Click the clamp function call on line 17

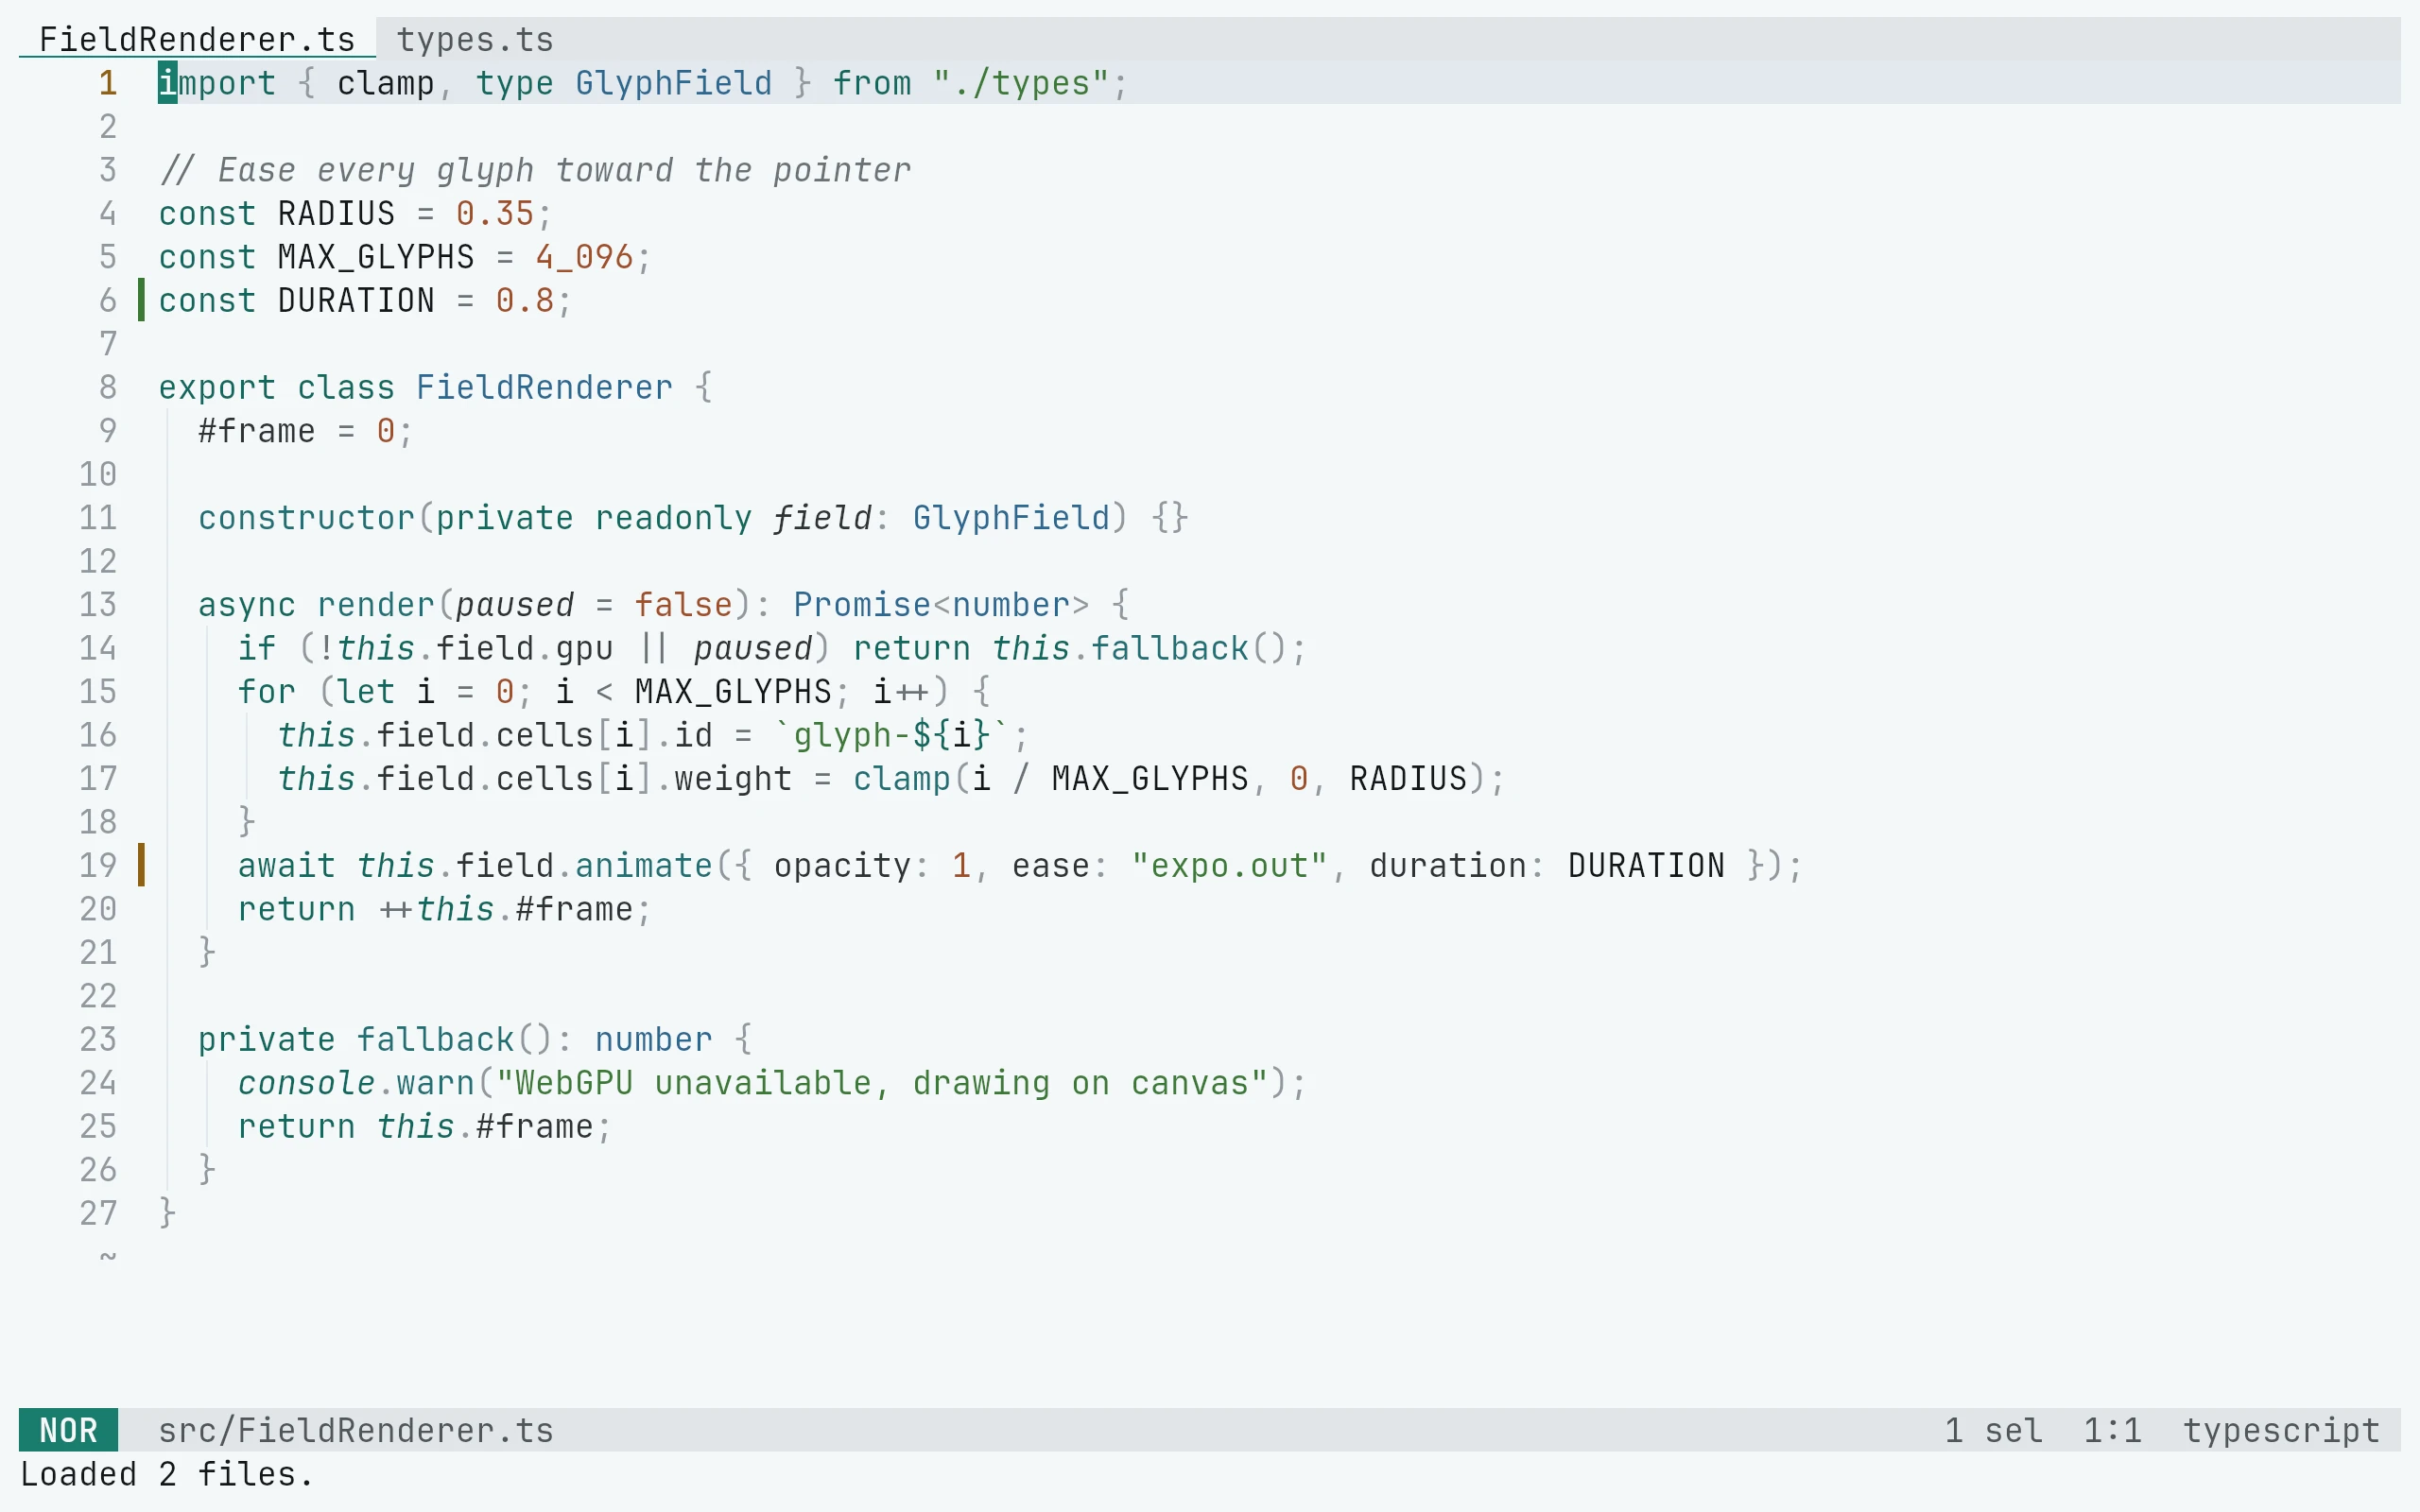pyautogui.click(x=901, y=778)
